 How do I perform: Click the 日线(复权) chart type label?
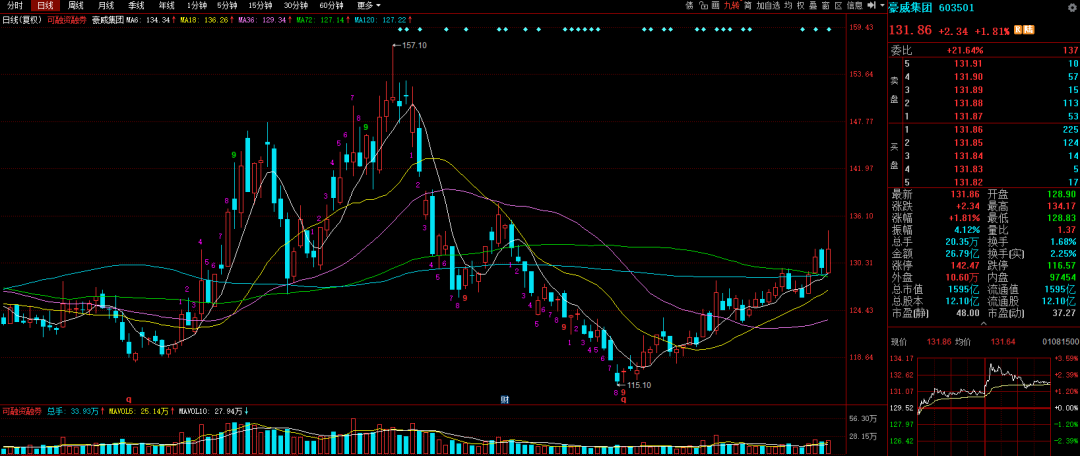22,19
